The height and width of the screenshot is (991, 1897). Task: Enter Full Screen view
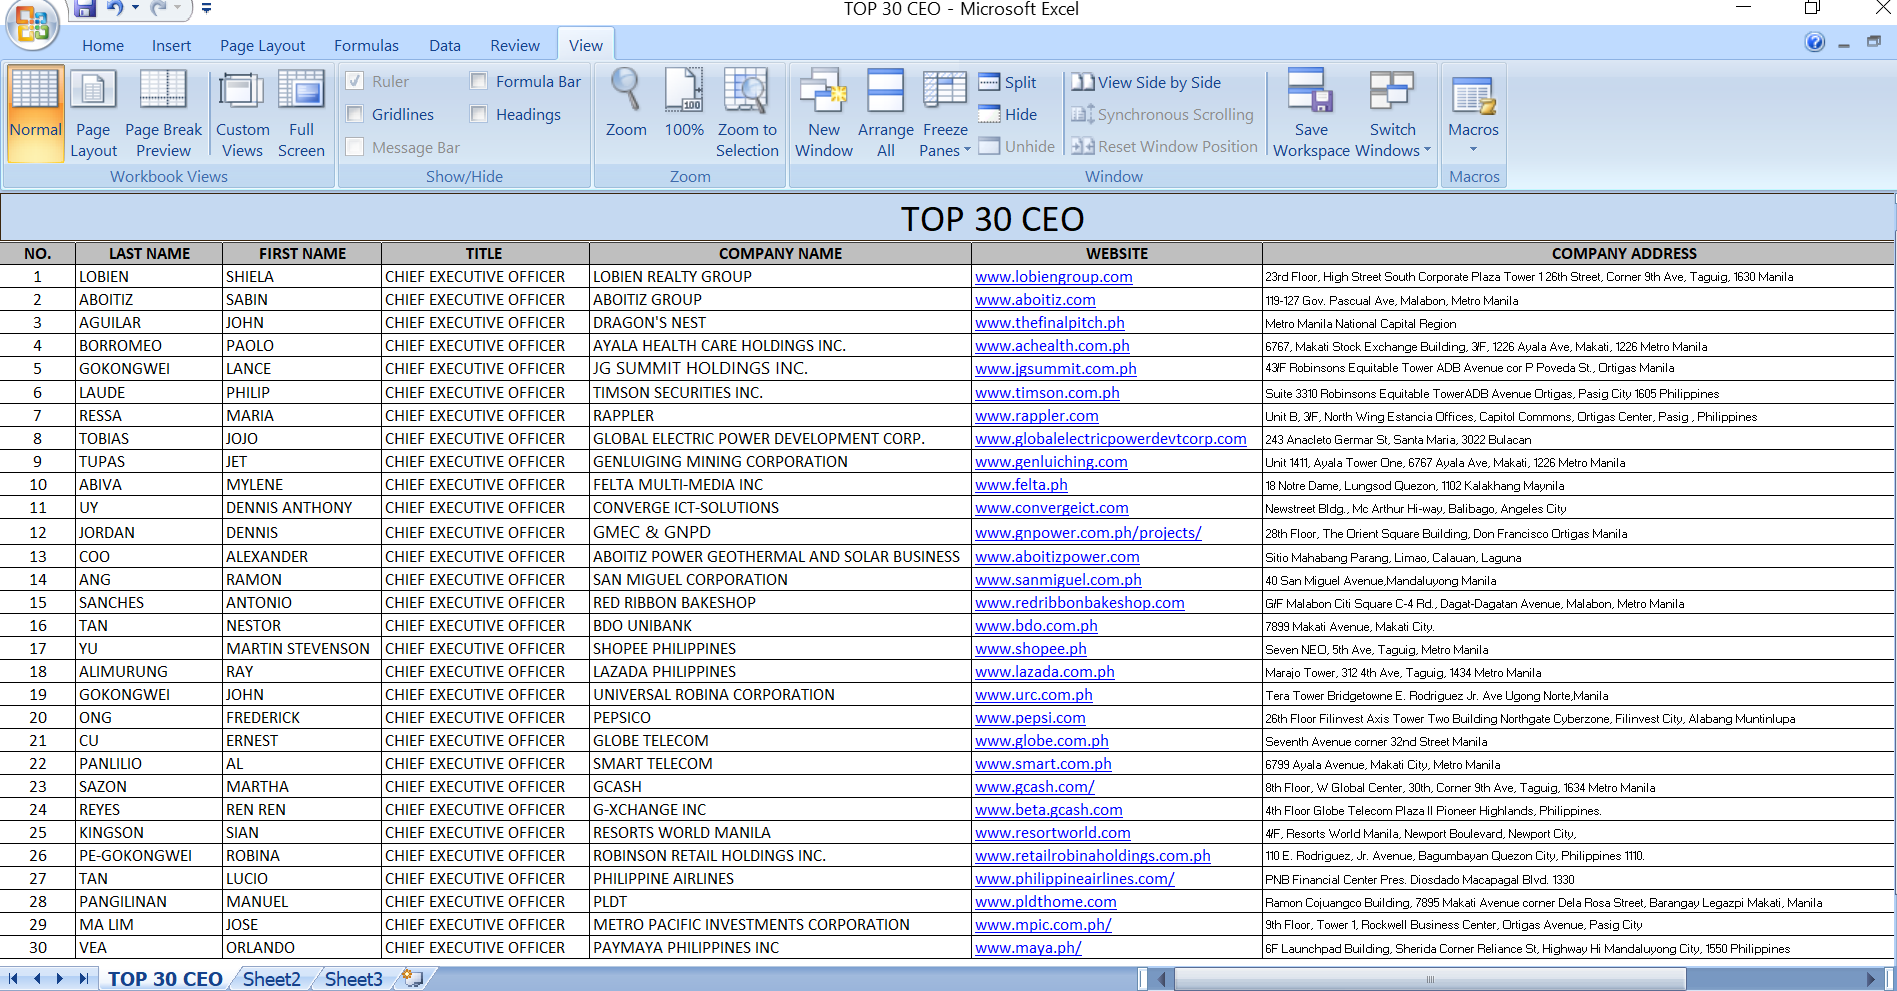tap(301, 113)
